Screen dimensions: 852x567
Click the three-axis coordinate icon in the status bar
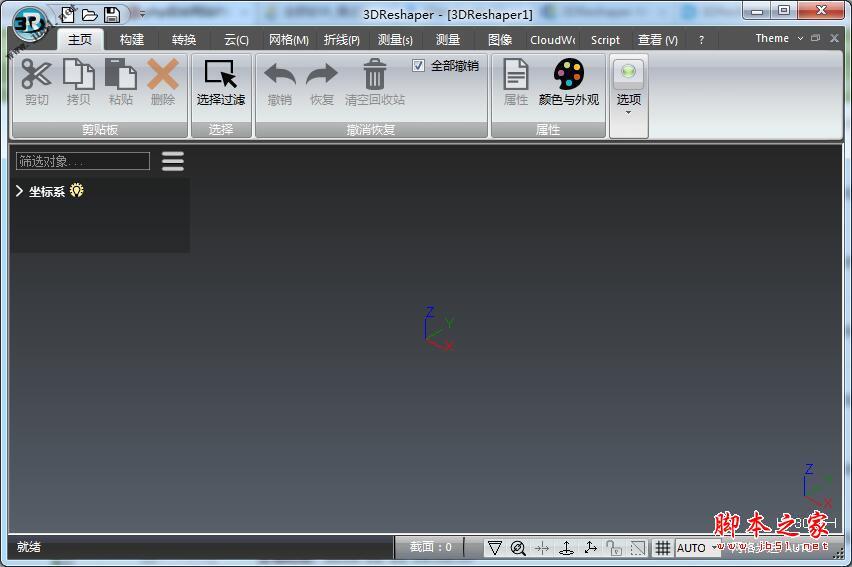pos(591,547)
